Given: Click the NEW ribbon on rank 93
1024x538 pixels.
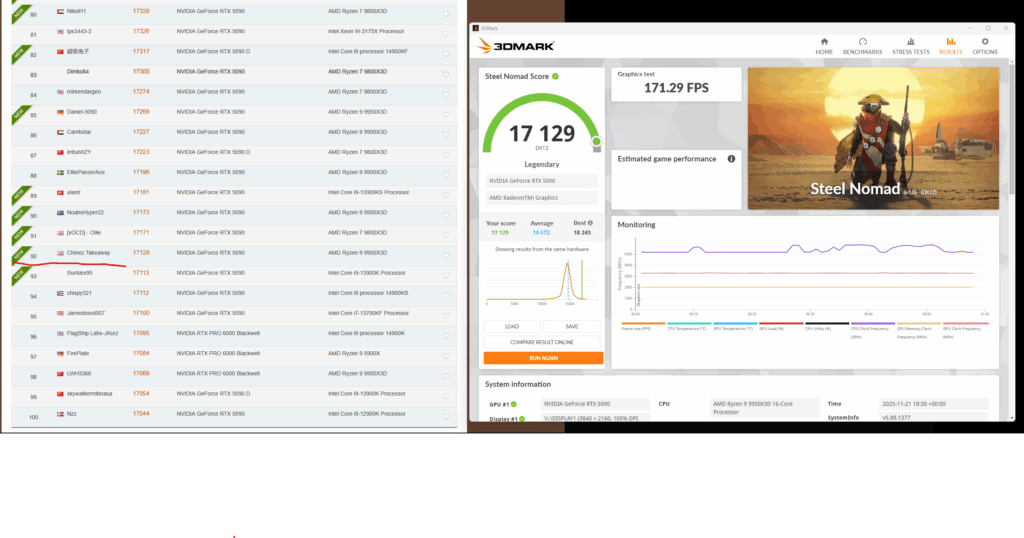Looking at the screenshot, I should pos(19,276).
